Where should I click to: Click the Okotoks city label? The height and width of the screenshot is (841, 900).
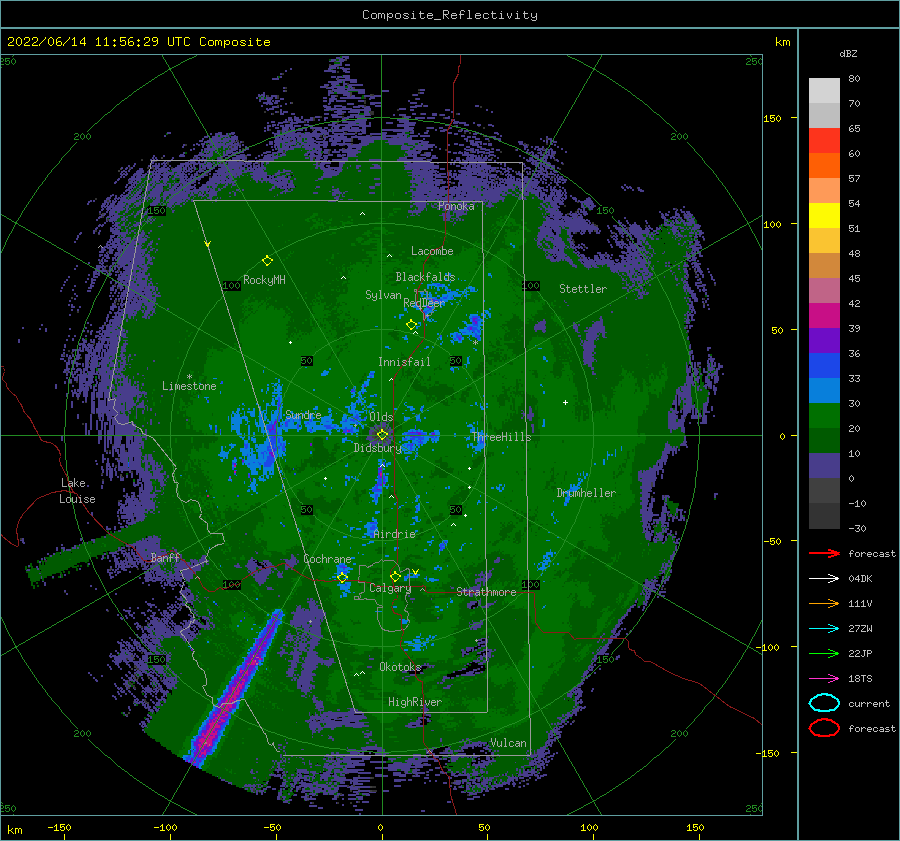tap(401, 666)
